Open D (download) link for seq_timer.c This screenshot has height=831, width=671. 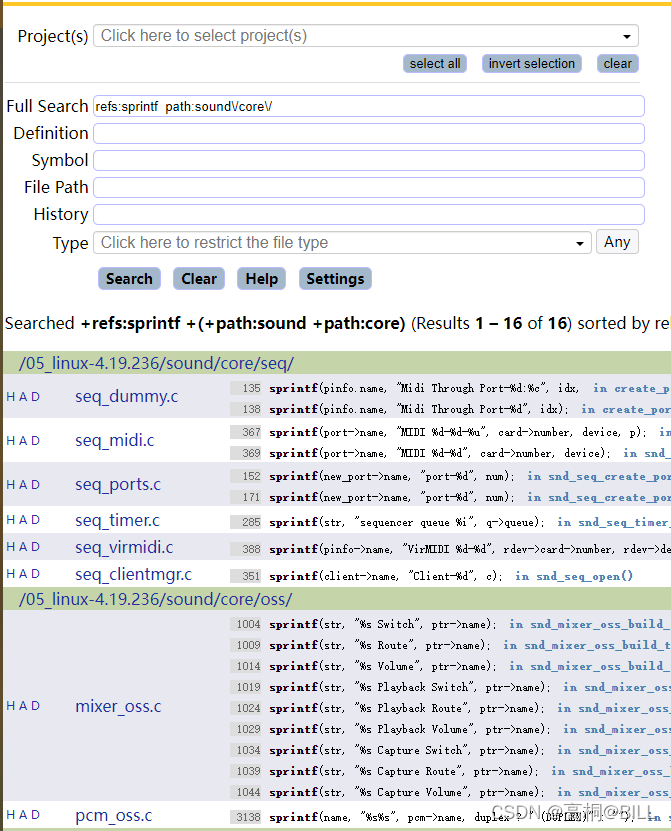pos(36,520)
